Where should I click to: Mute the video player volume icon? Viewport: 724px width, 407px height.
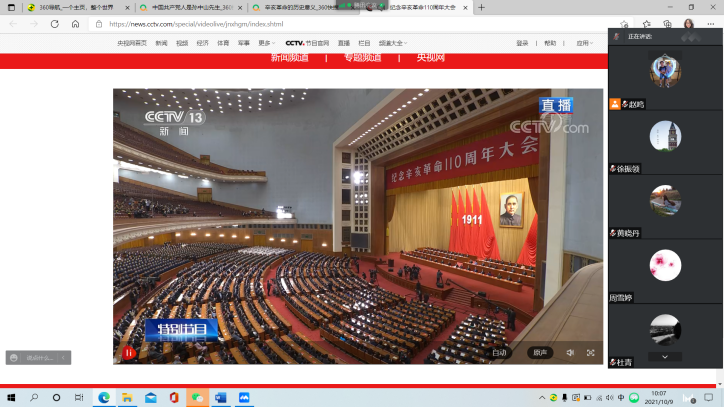[570, 352]
